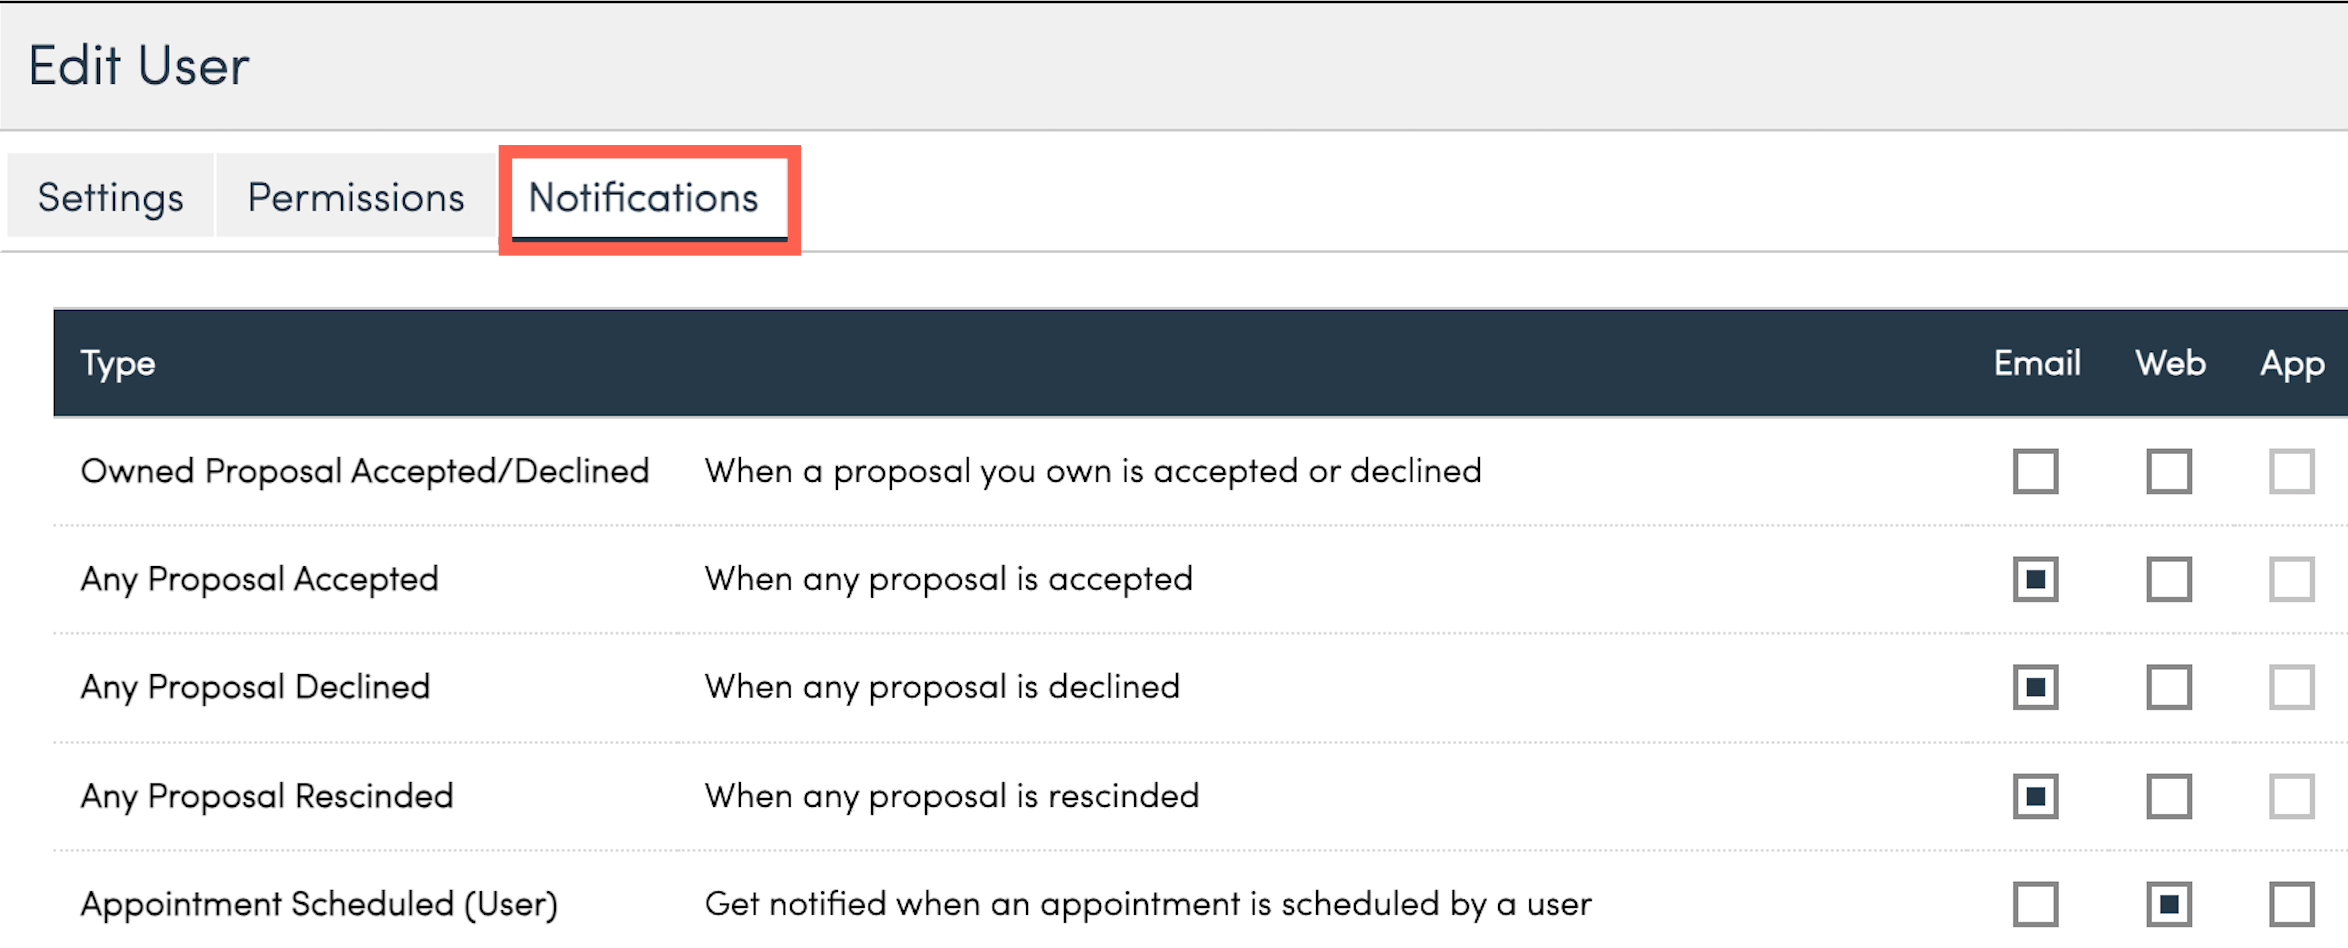Turn on Web for Any Proposal Declined
The height and width of the screenshot is (948, 2348).
click(2168, 687)
